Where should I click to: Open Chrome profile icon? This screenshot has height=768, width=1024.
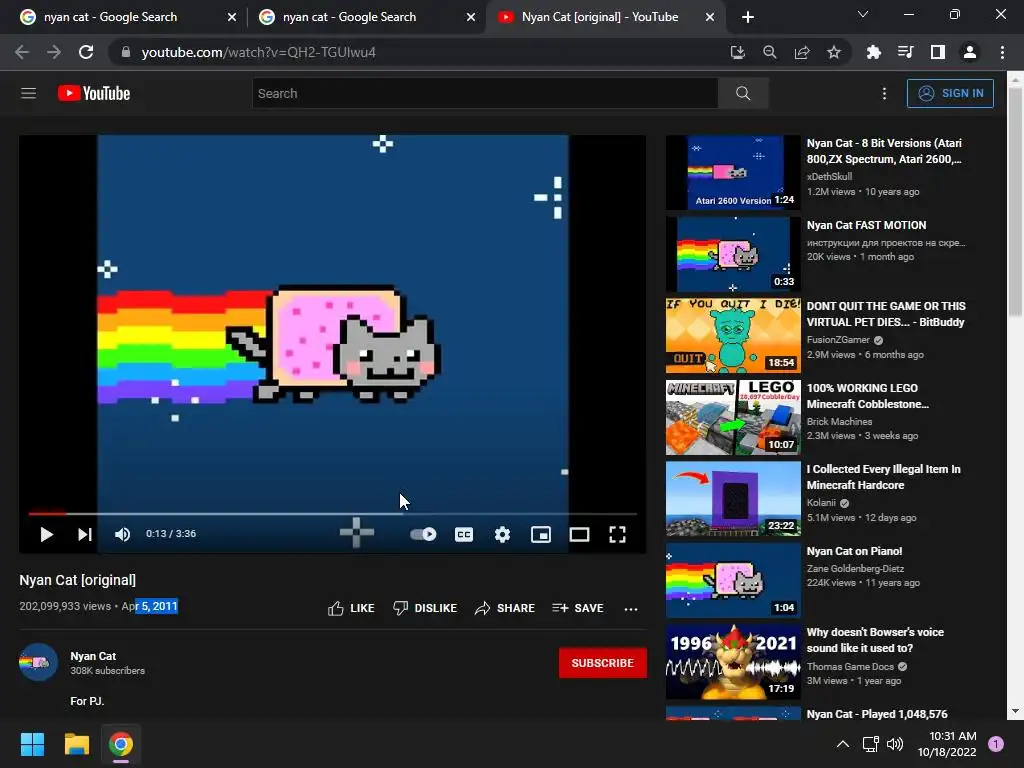tap(970, 52)
